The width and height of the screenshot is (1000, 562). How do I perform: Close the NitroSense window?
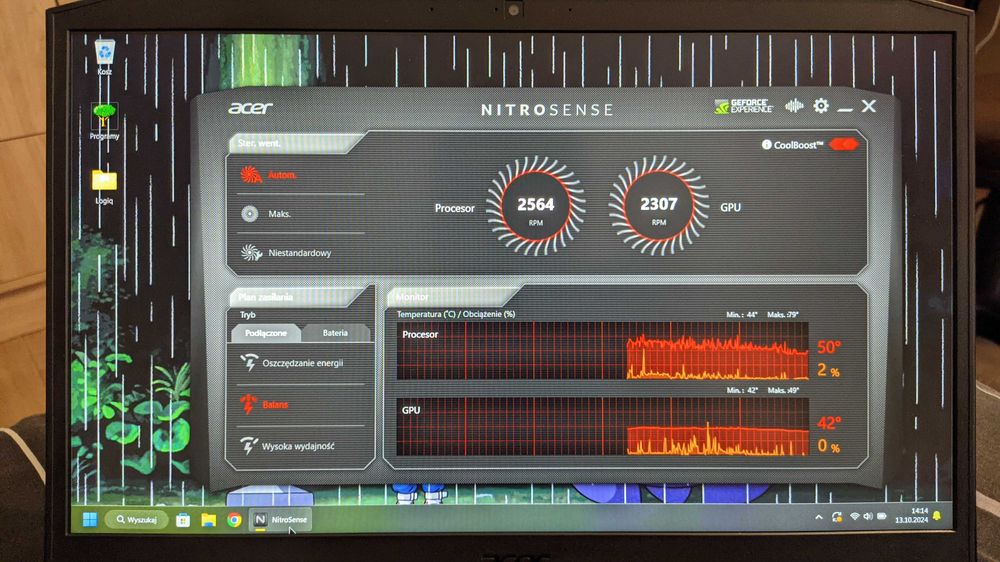[869, 106]
